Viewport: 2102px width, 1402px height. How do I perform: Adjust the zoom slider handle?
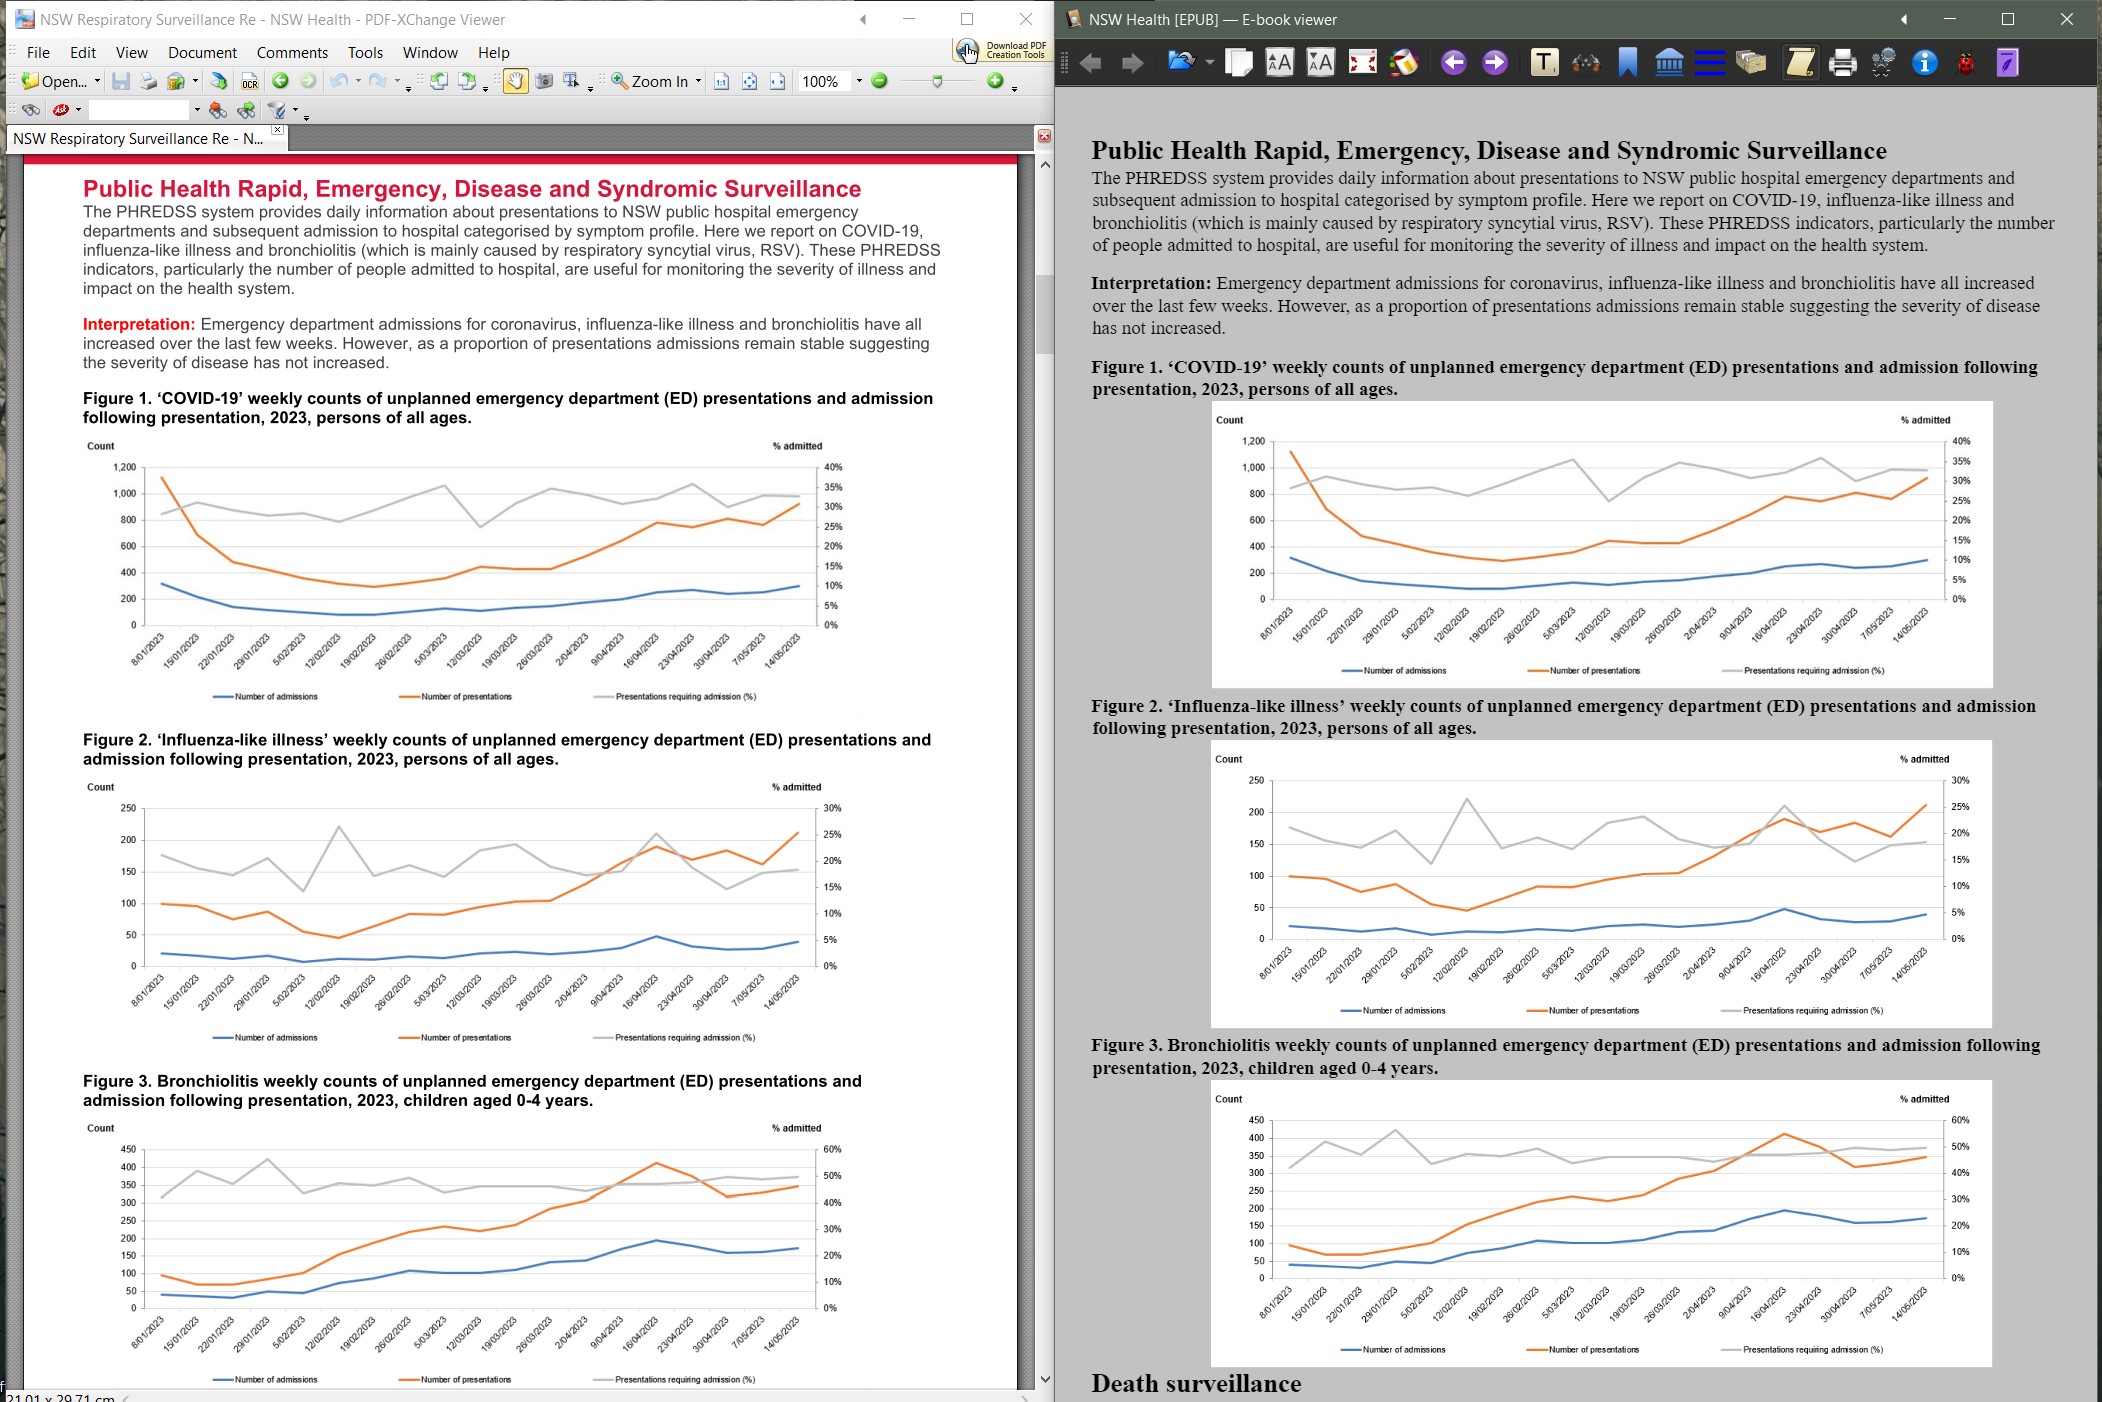[937, 81]
